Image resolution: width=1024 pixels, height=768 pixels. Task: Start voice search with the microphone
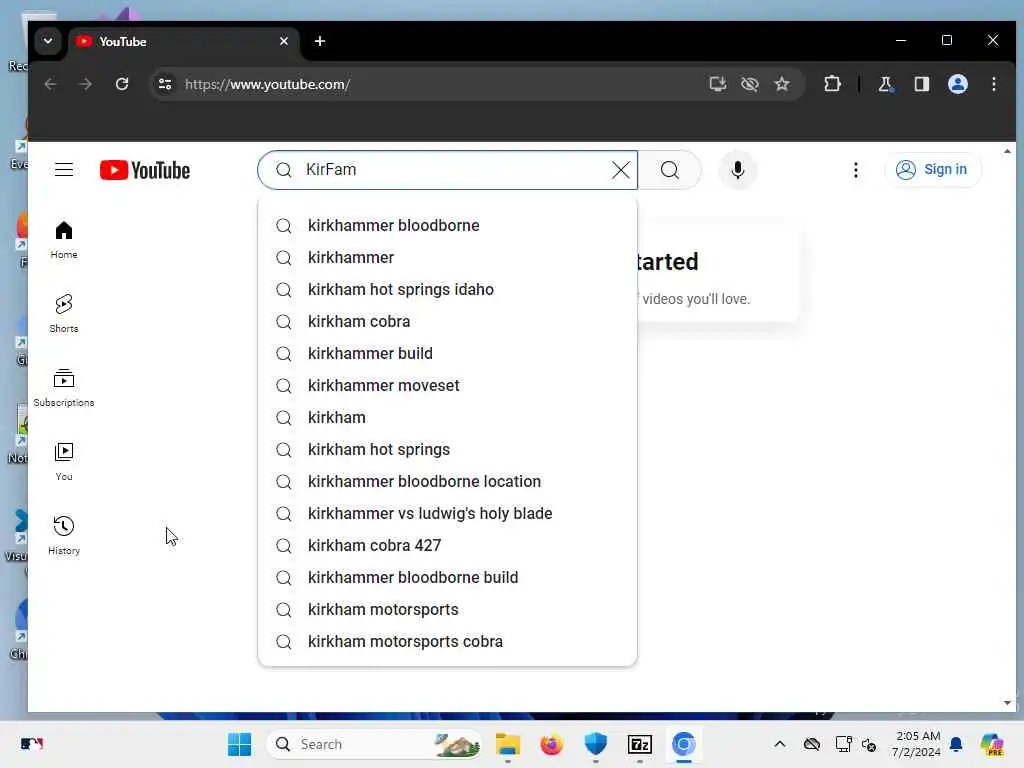737,170
